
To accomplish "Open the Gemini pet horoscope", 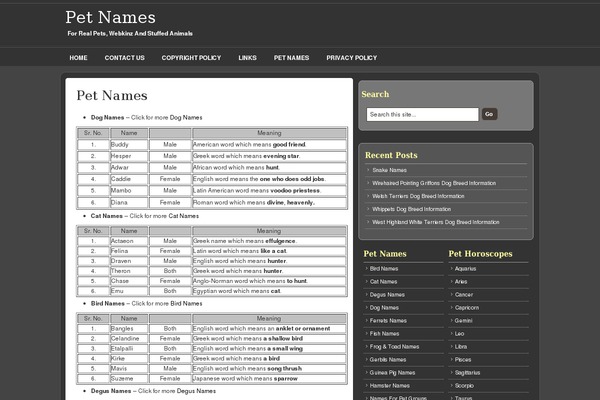I will (x=463, y=321).
